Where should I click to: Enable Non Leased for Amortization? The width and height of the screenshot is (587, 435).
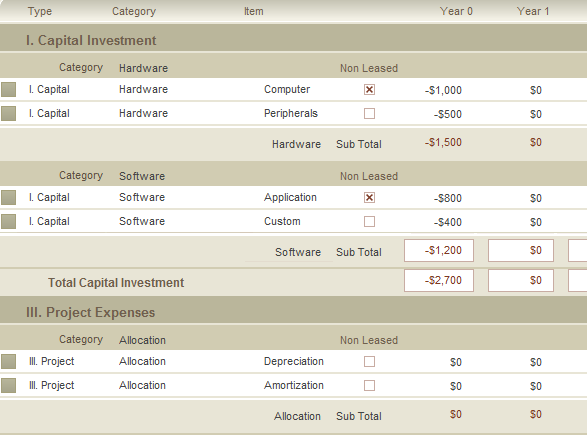click(x=369, y=386)
